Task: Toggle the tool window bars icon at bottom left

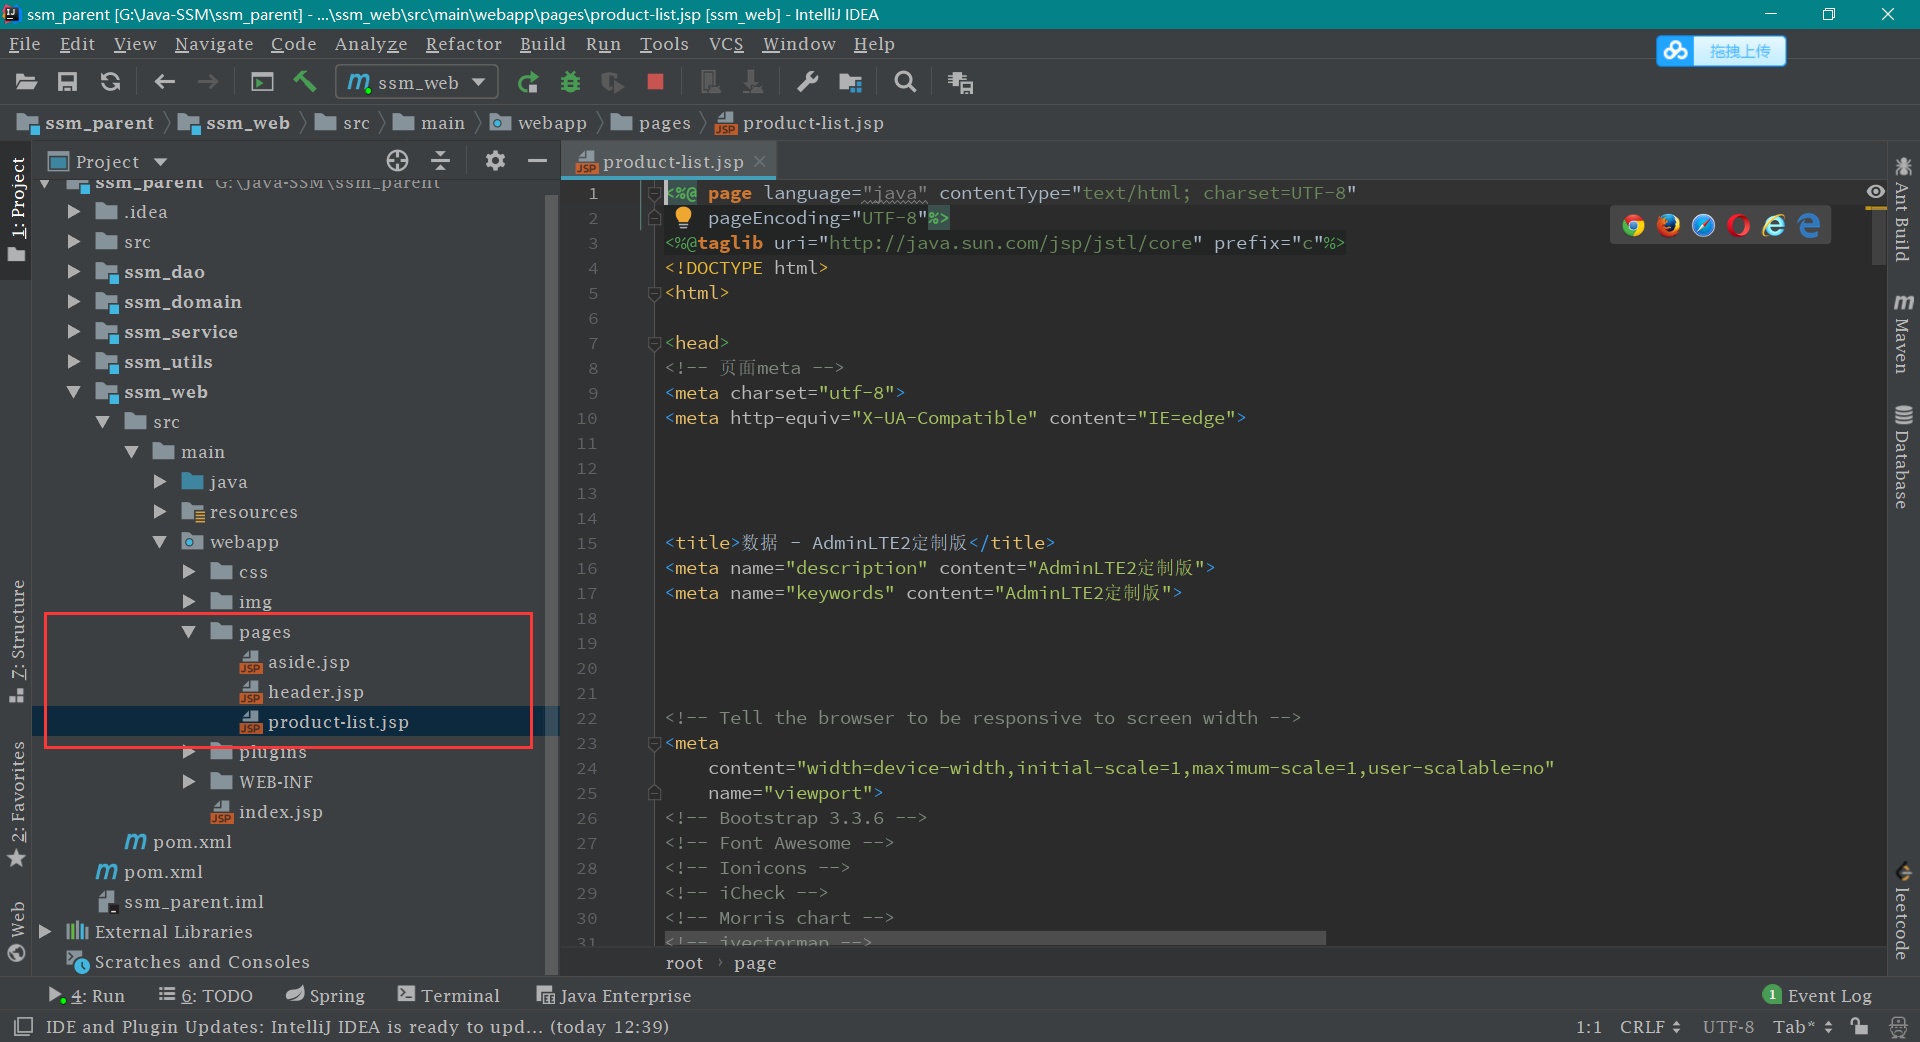Action: click(24, 1027)
